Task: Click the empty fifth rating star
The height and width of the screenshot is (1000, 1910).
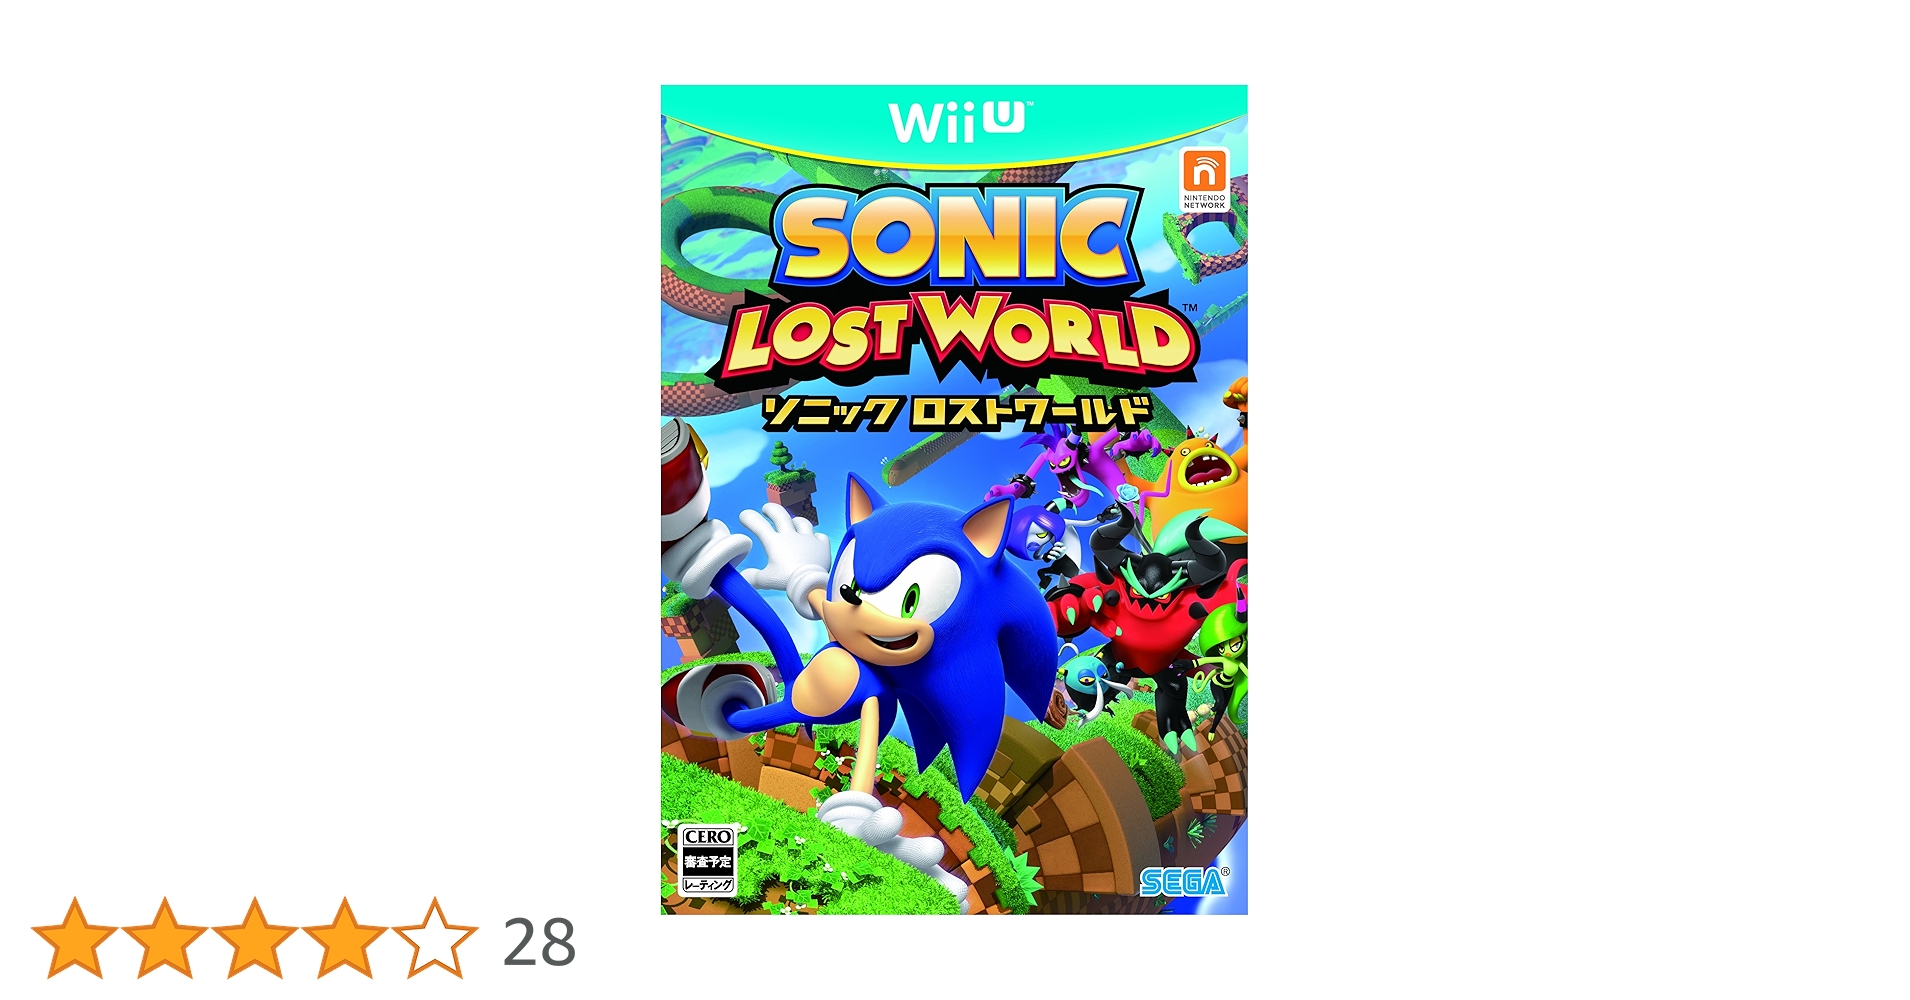Action: (x=435, y=938)
